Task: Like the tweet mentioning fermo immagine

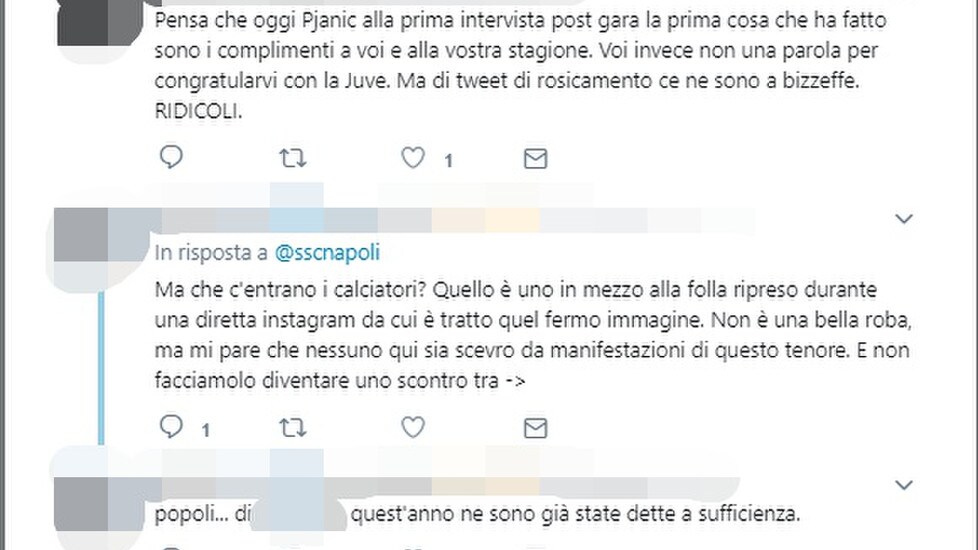Action: (412, 427)
